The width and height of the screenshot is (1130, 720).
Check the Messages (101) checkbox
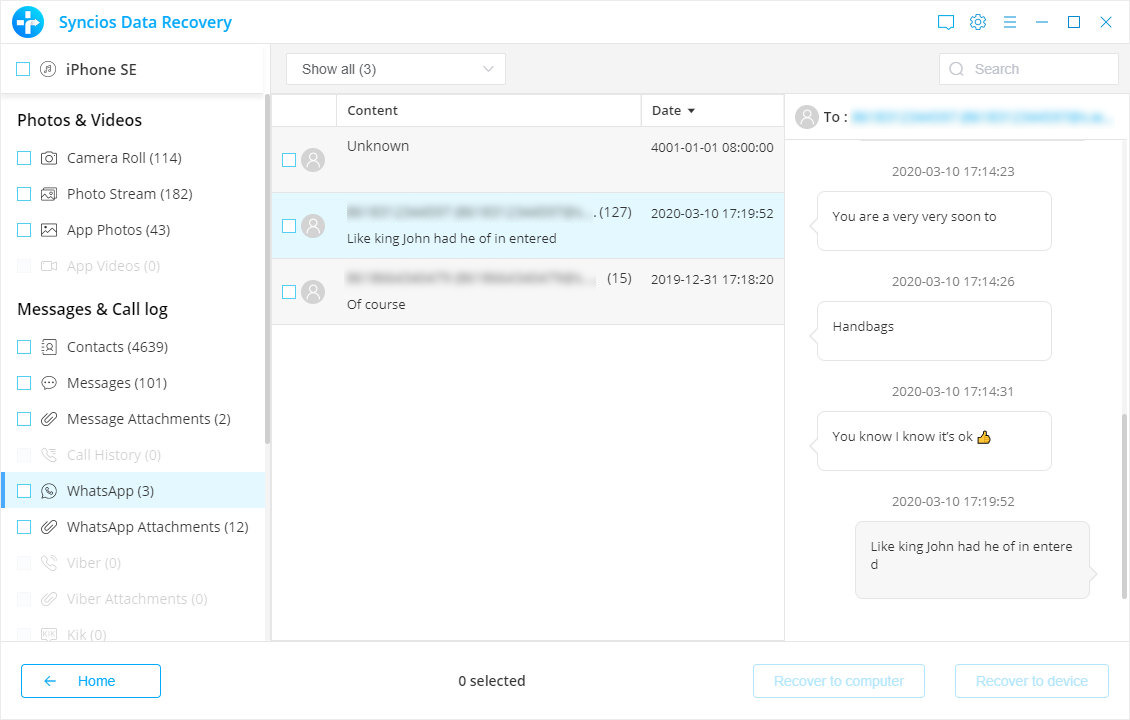click(24, 383)
